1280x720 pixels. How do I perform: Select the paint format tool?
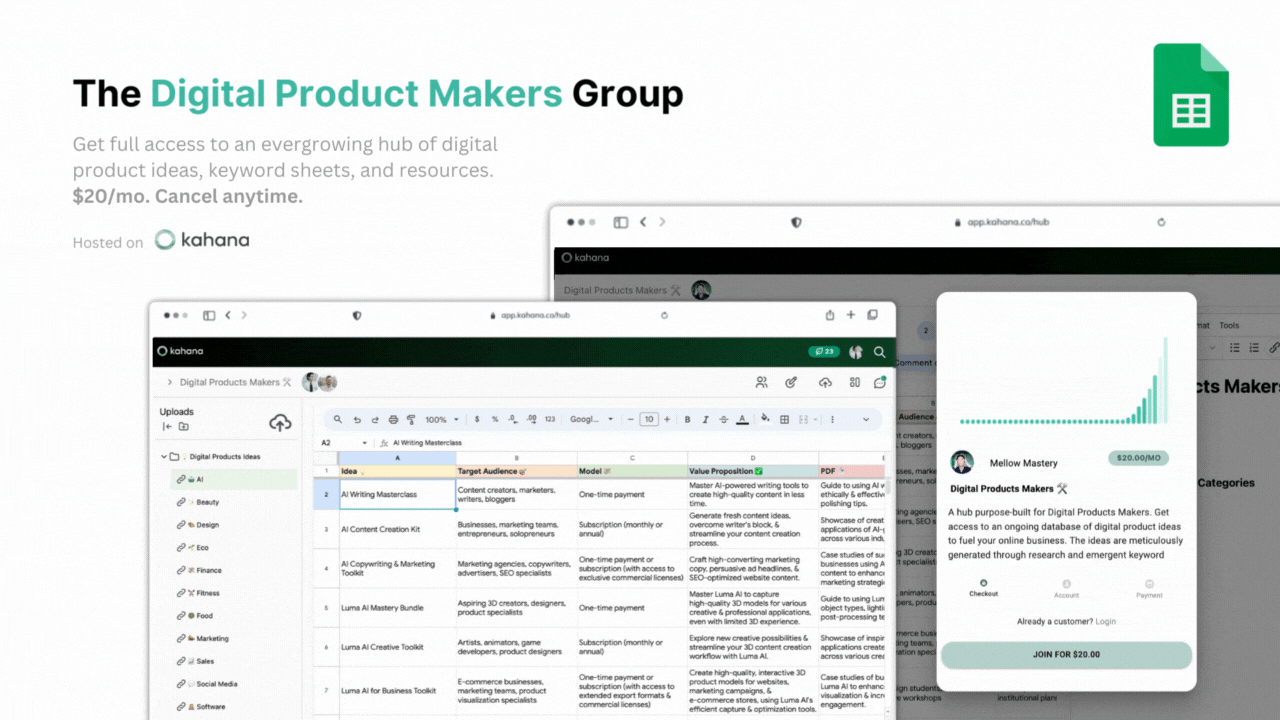[411, 420]
